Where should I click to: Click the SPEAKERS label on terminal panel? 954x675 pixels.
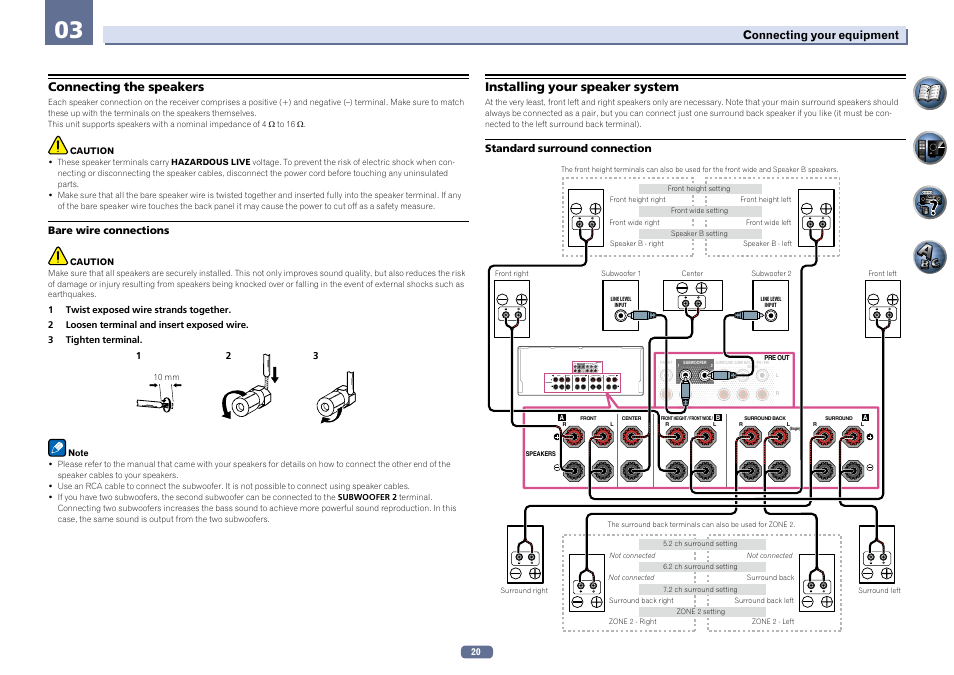540,453
